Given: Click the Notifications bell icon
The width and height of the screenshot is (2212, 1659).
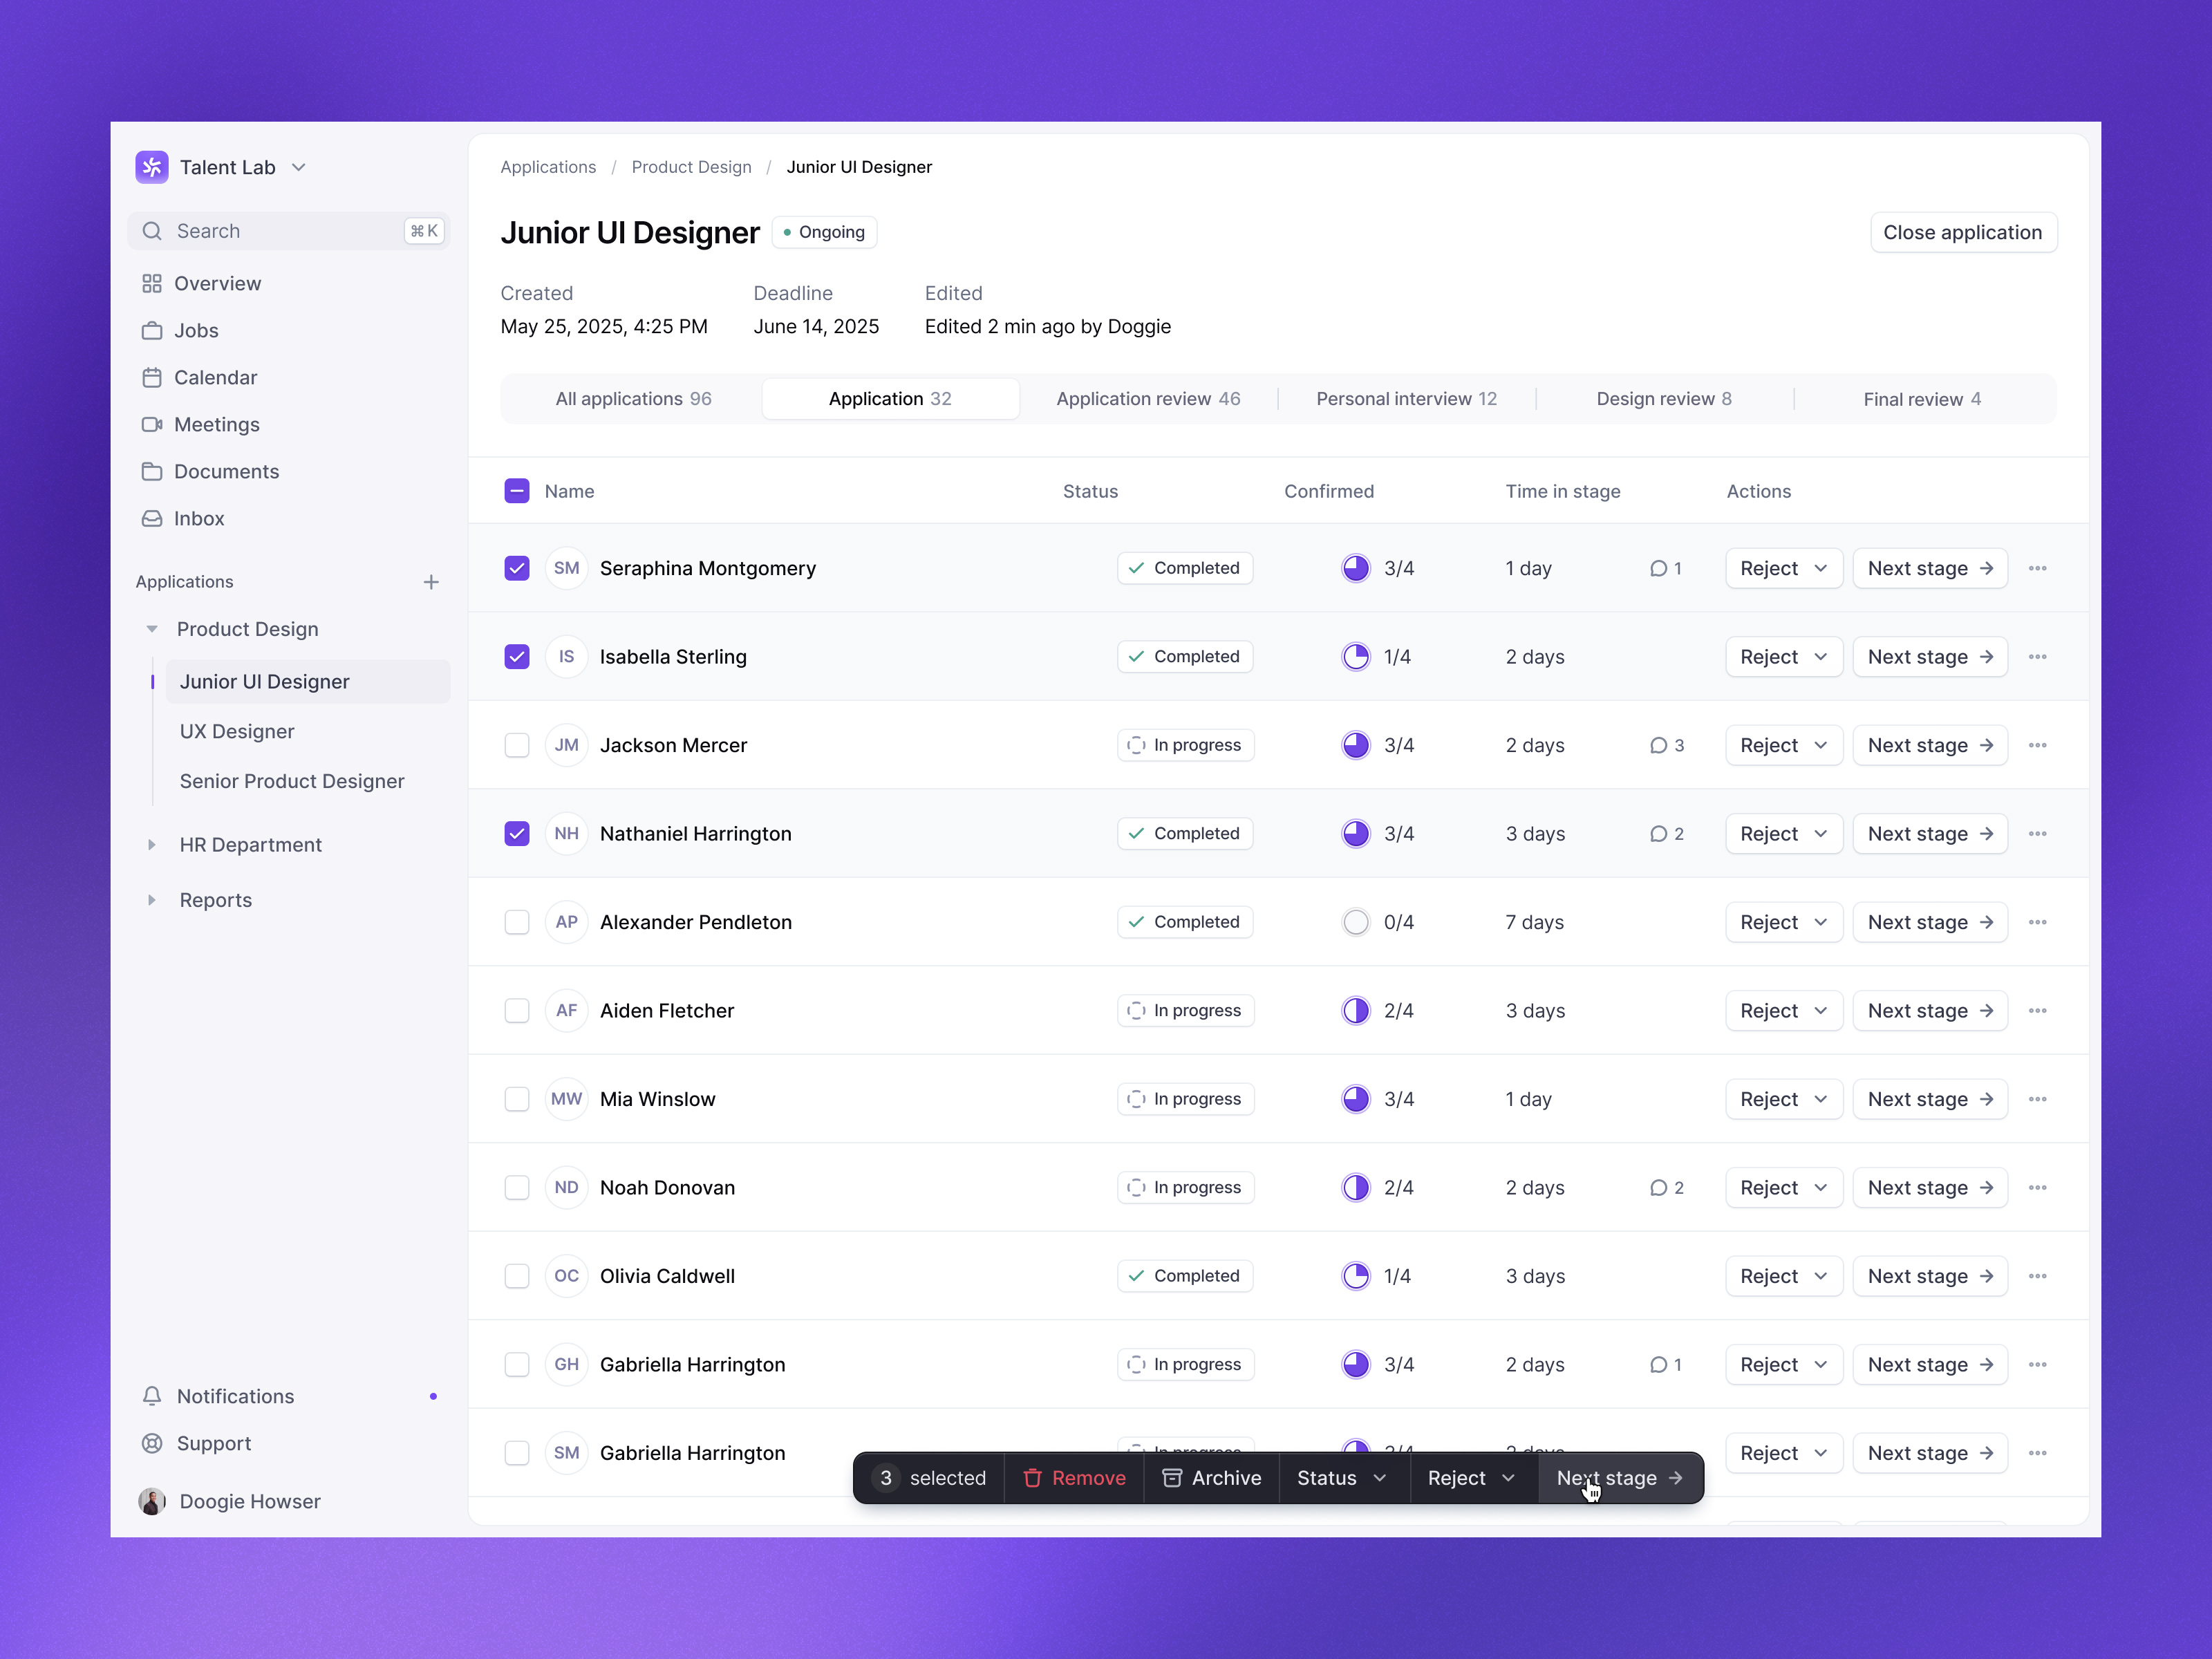Looking at the screenshot, I should pyautogui.click(x=152, y=1396).
